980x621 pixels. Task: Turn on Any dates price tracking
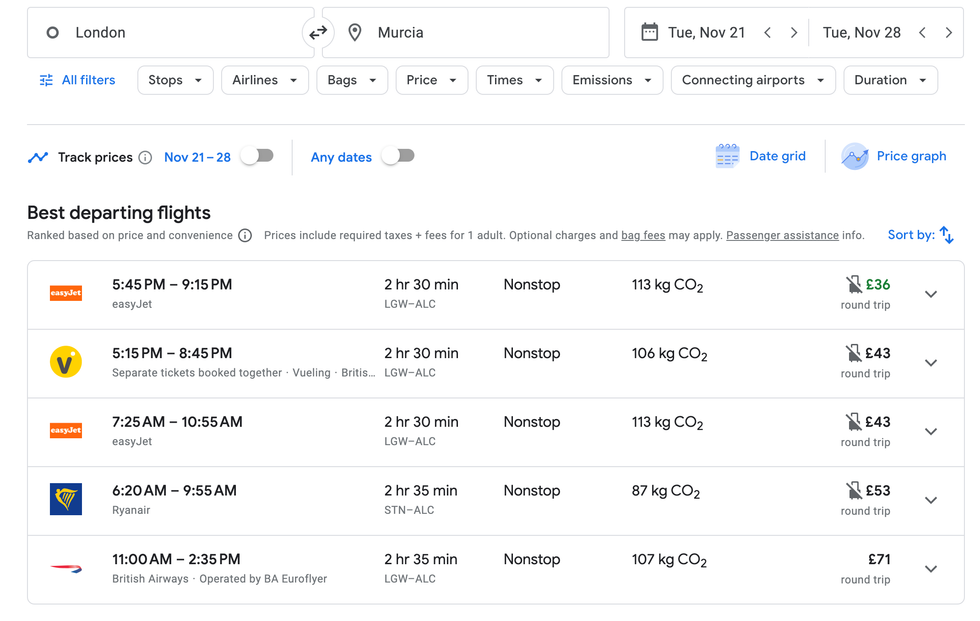click(398, 156)
